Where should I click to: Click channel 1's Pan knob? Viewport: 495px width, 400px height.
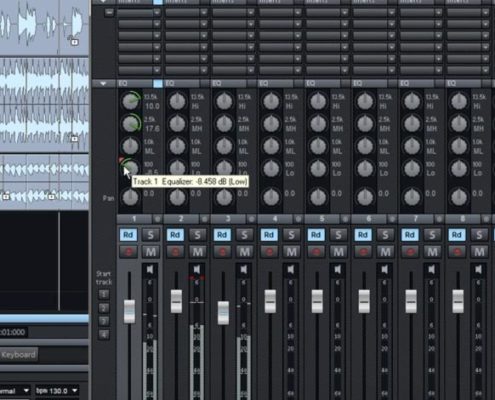[130, 197]
